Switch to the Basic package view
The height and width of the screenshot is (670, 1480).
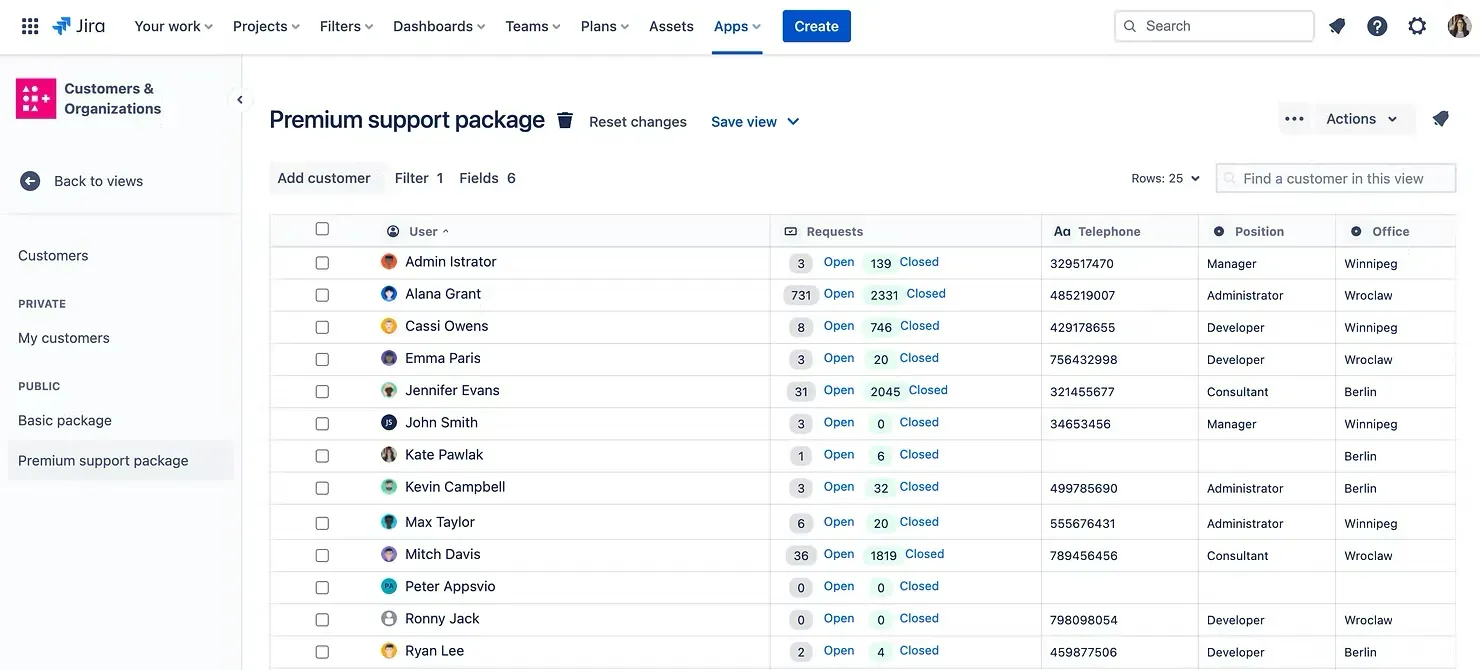pyautogui.click(x=64, y=420)
